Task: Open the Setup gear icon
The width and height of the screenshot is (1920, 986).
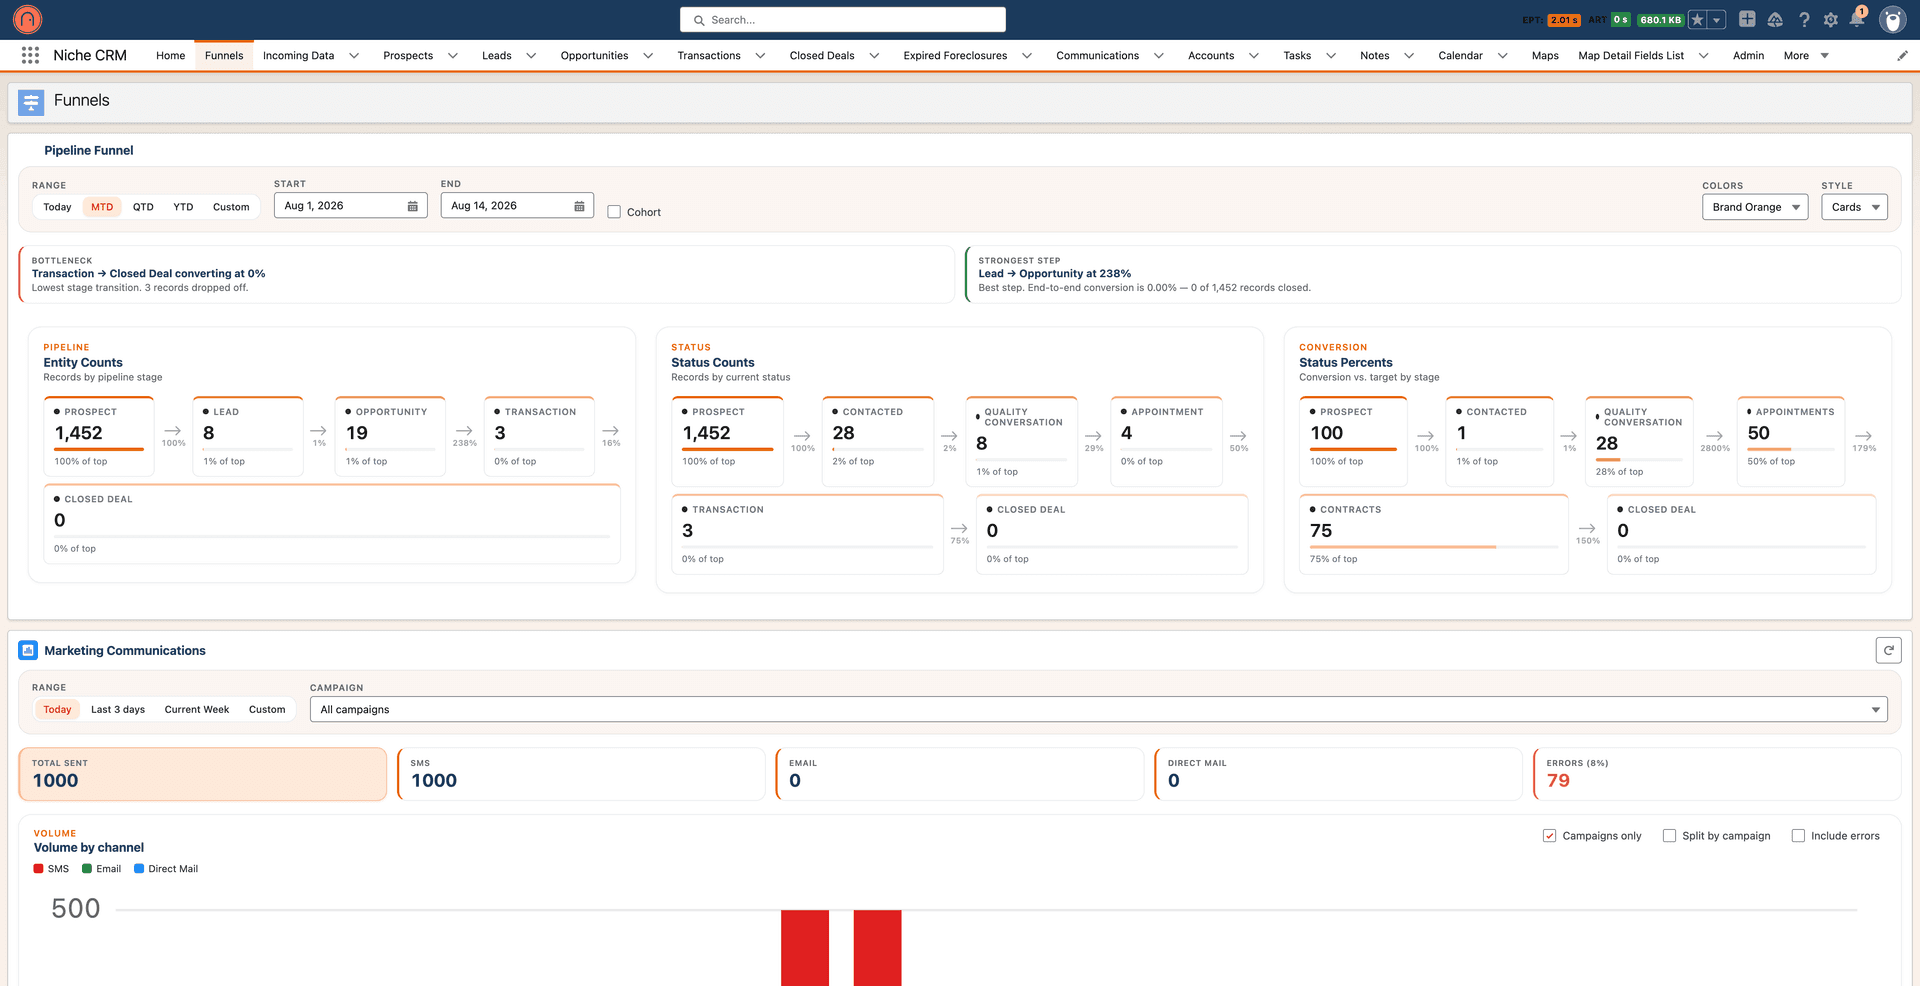Action: point(1831,20)
